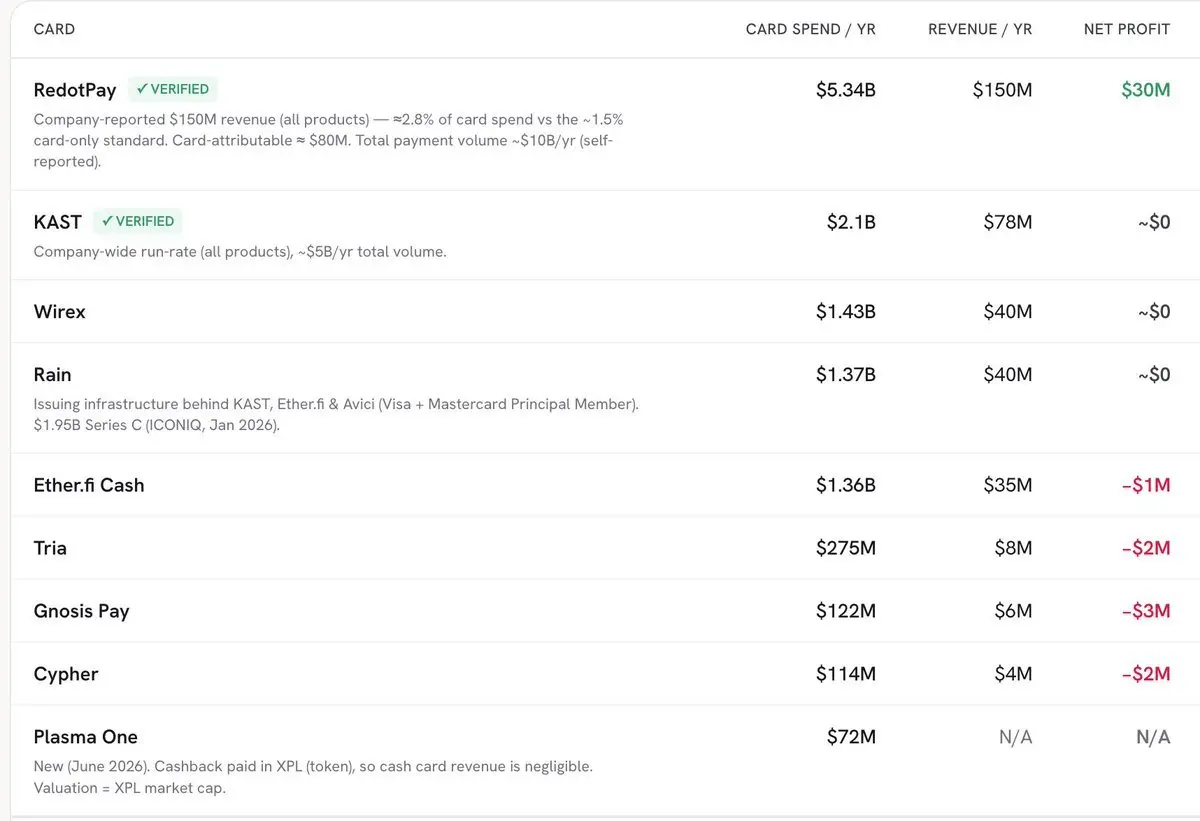The height and width of the screenshot is (821, 1200).
Task: Select the CARD column header
Action: point(54,29)
